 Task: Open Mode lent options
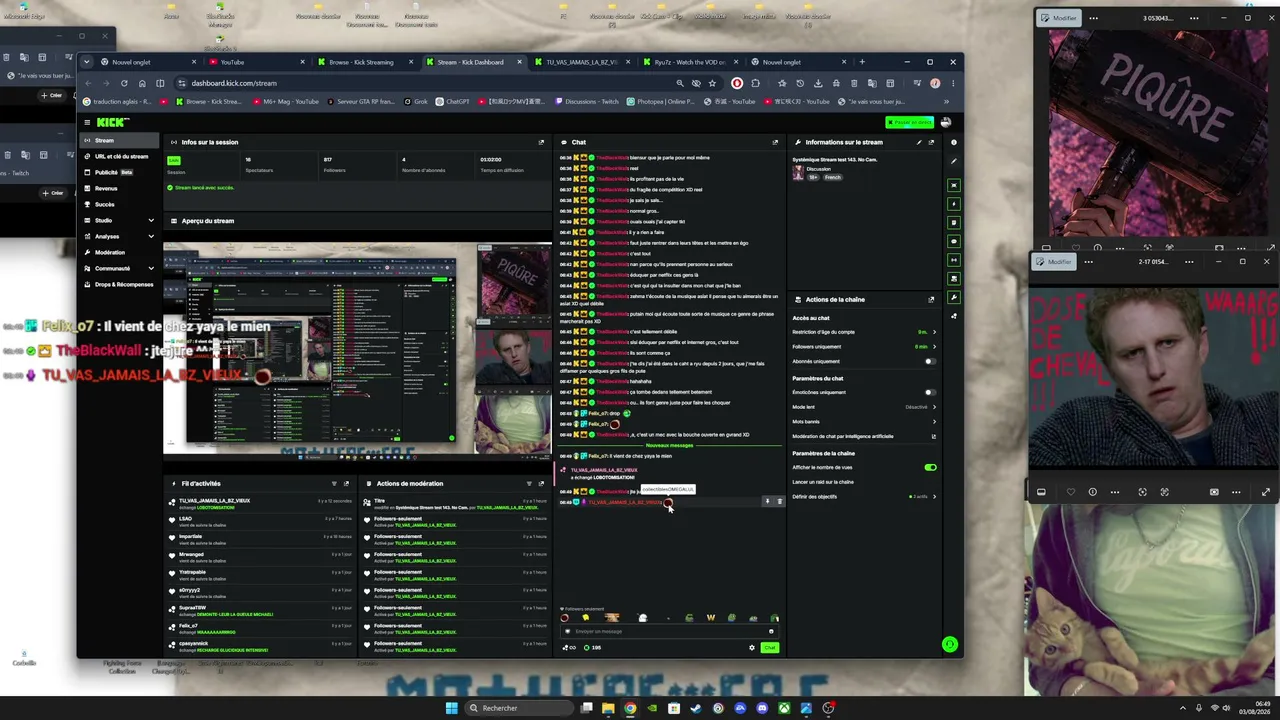(864, 407)
